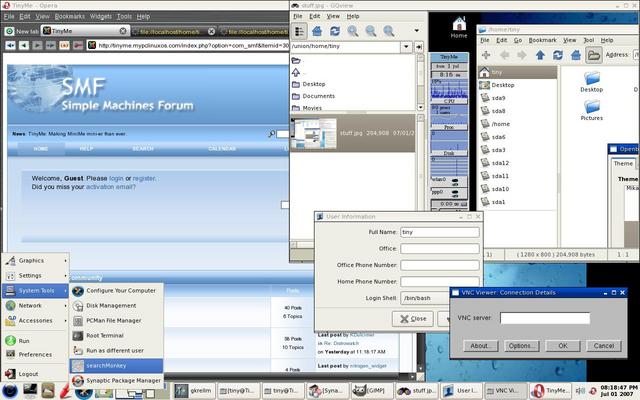Expand the Network submenu in start menu
Viewport: 640px width, 400px height.
click(36, 306)
